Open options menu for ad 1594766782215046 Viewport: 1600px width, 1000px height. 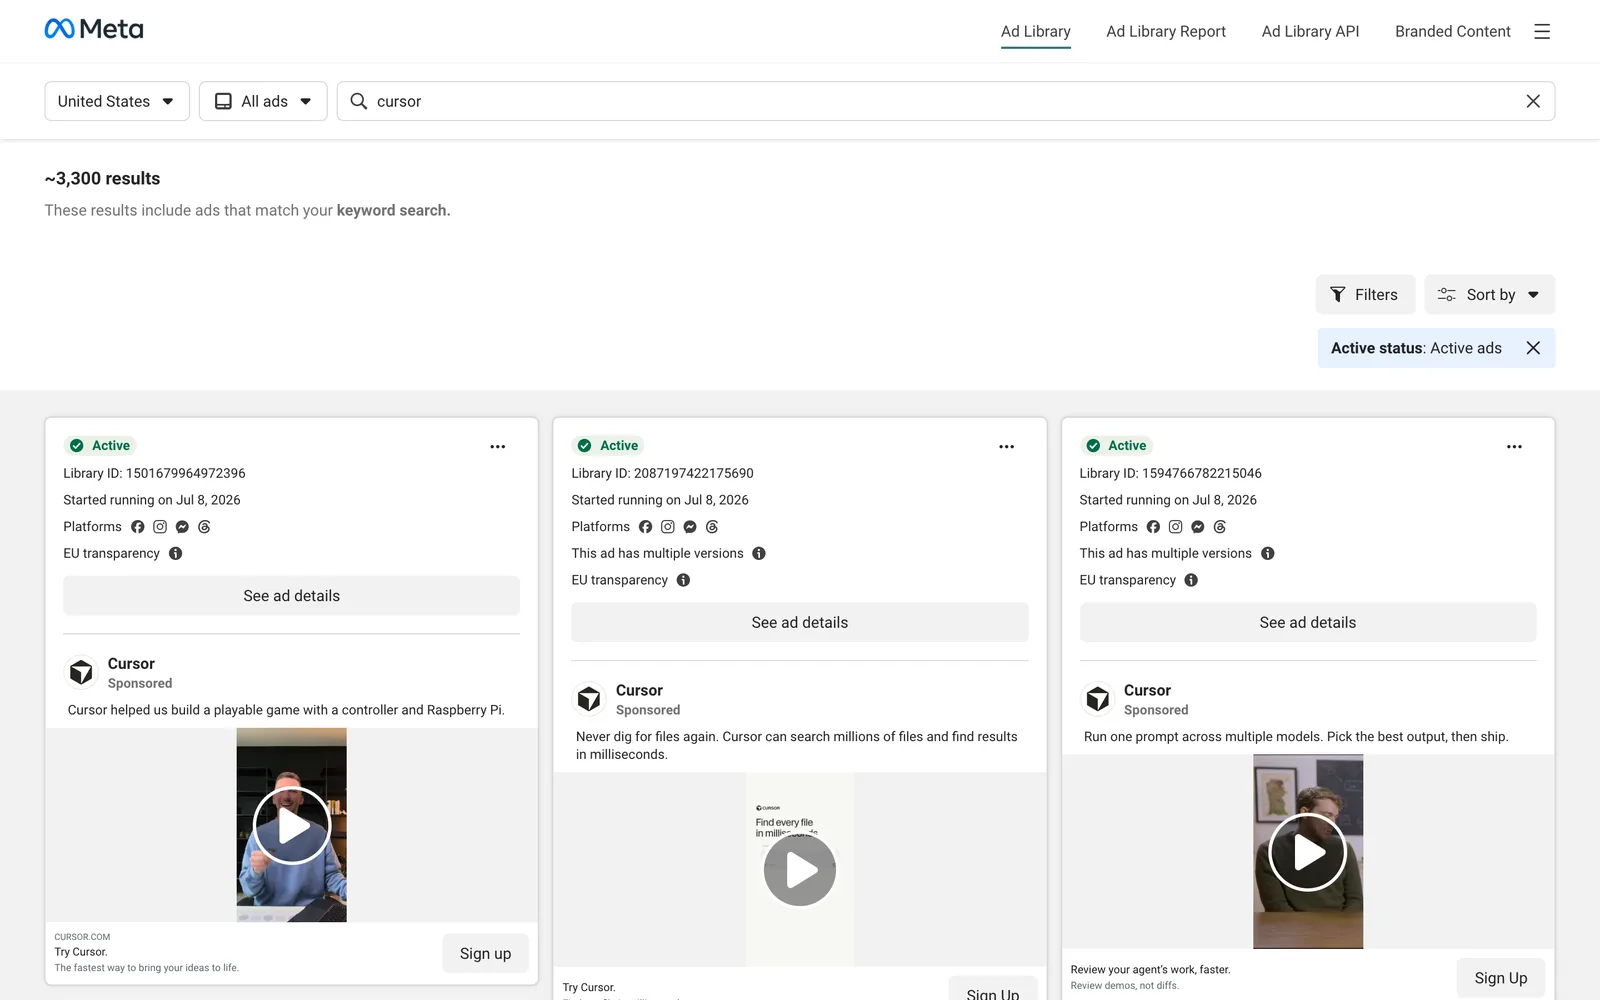tap(1514, 447)
